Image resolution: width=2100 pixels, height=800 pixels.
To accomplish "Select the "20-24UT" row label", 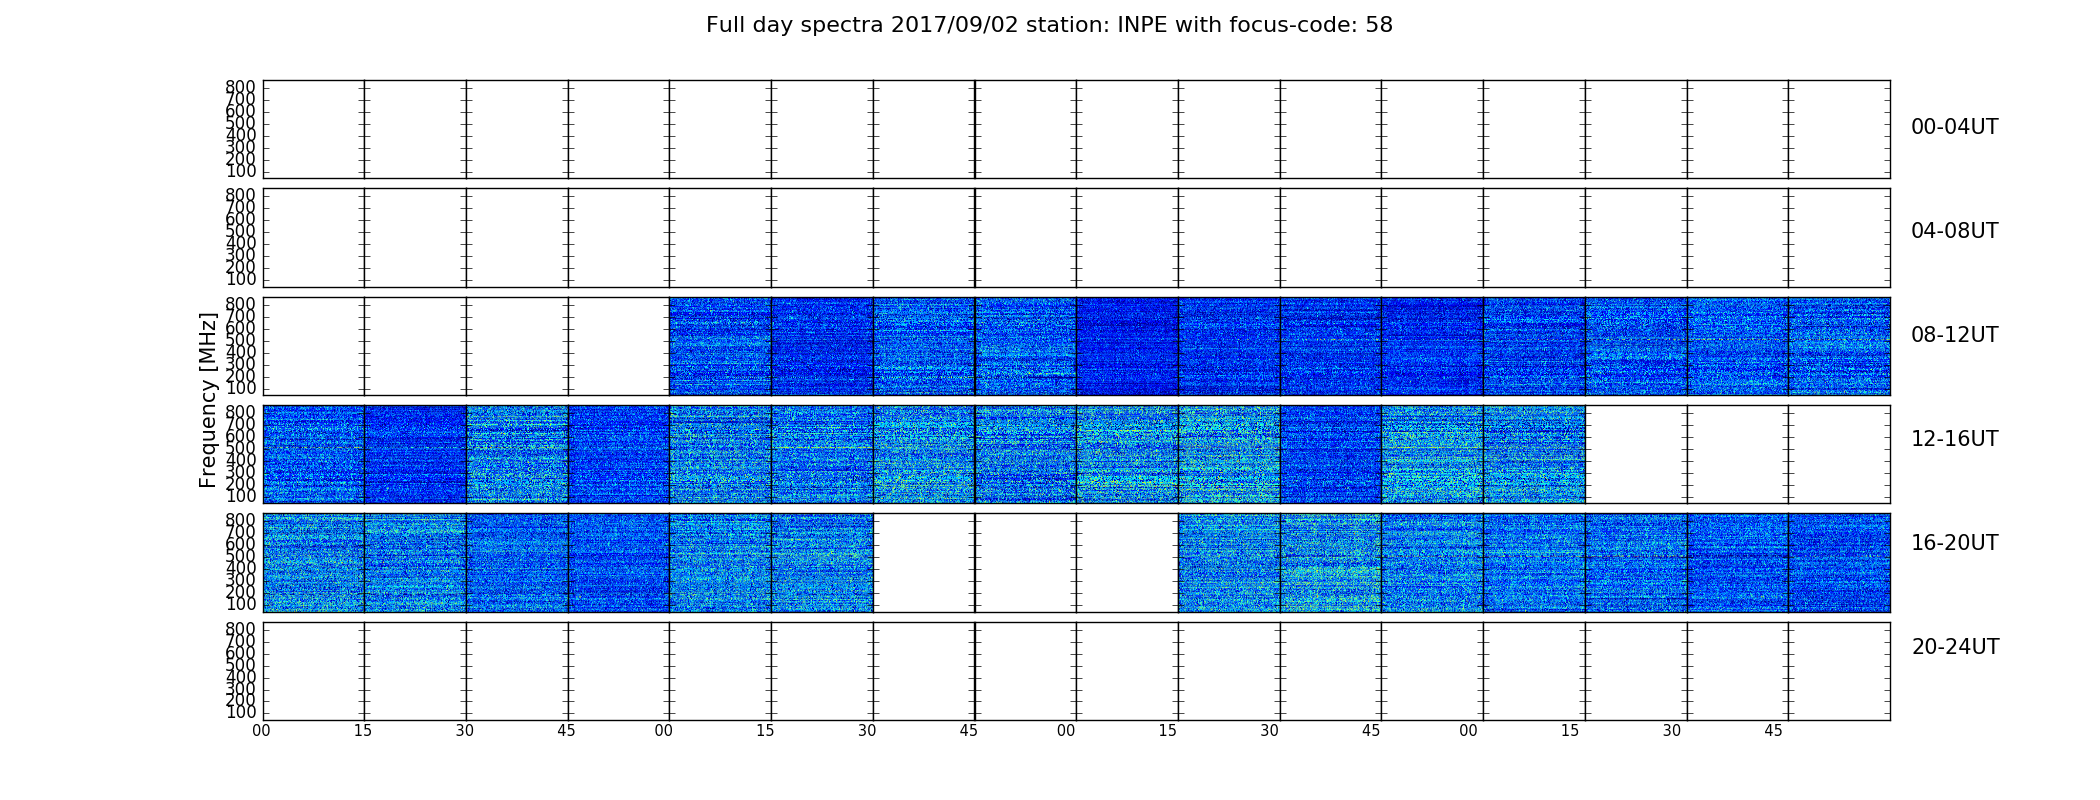I will [1955, 647].
